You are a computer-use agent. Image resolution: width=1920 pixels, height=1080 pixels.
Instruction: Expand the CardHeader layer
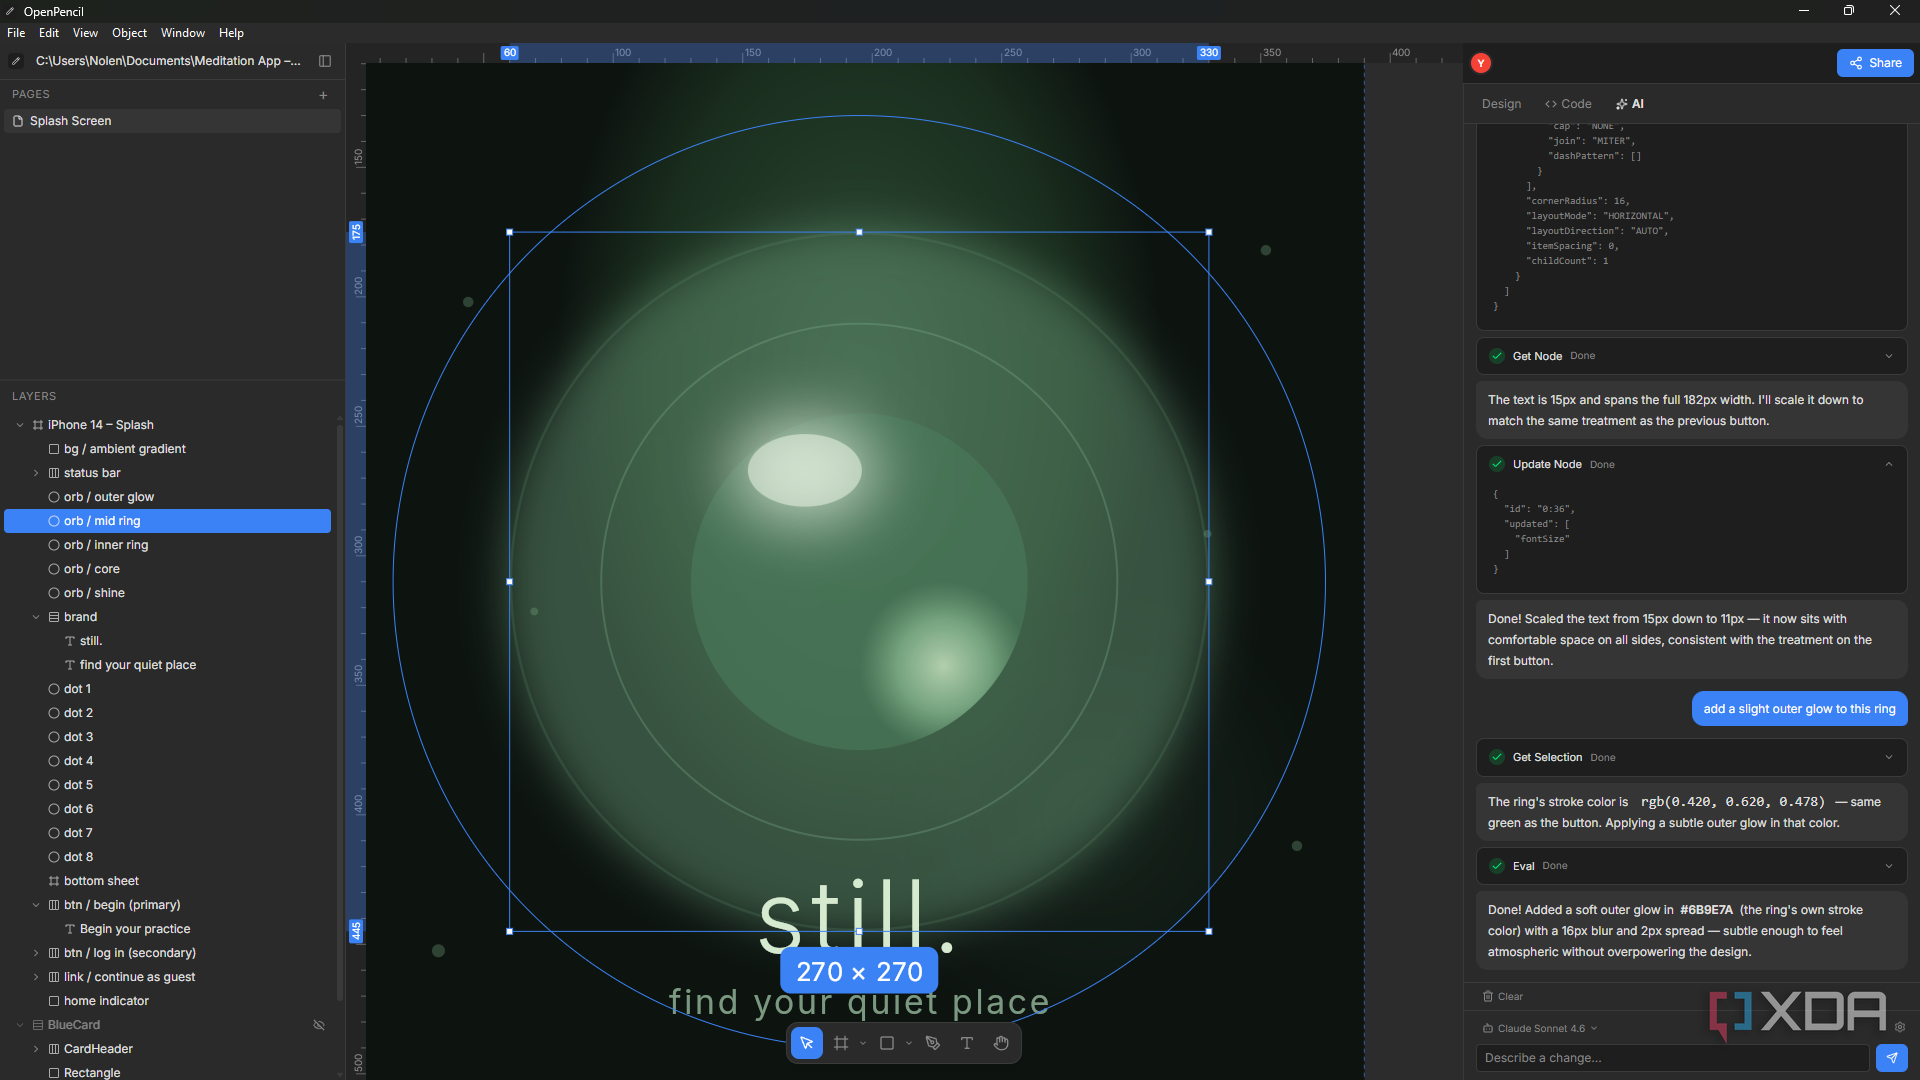click(x=36, y=1049)
